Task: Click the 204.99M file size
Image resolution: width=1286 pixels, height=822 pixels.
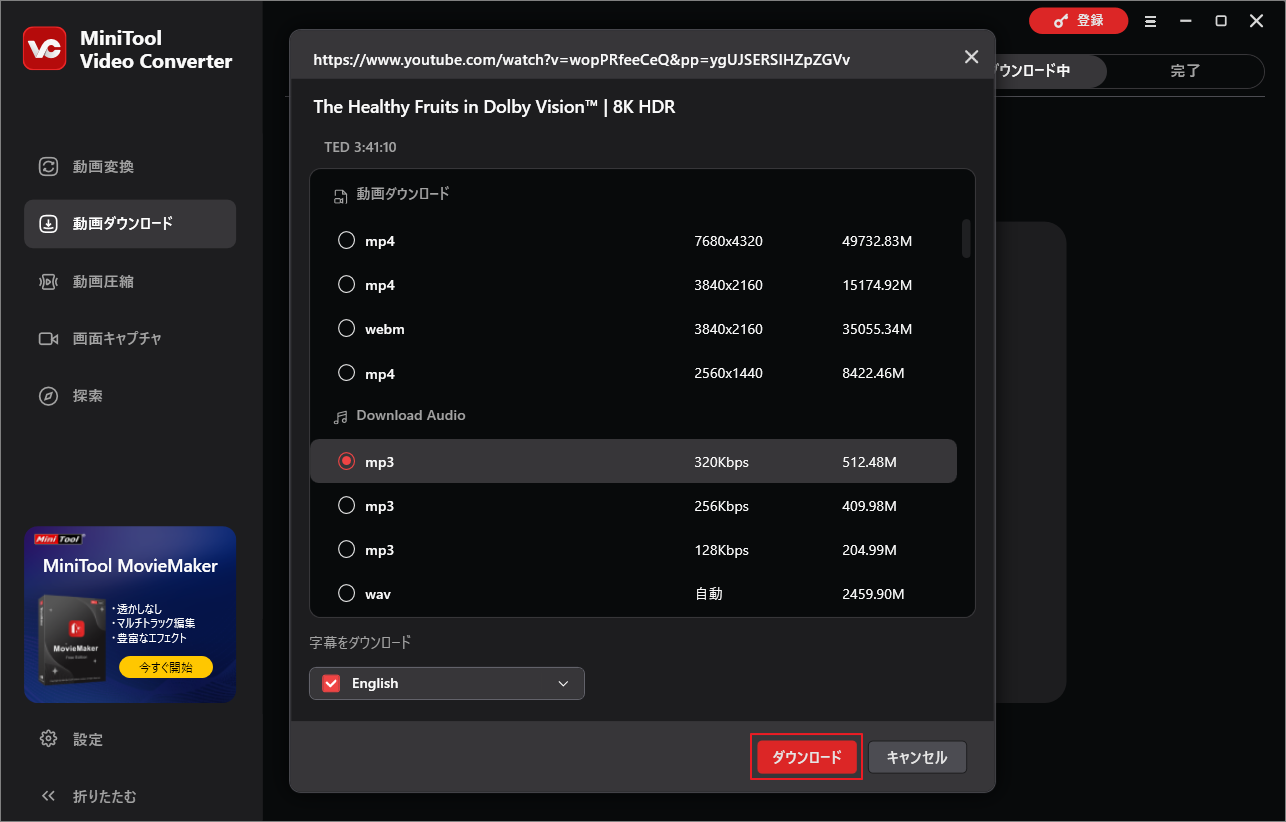Action: 869,550
